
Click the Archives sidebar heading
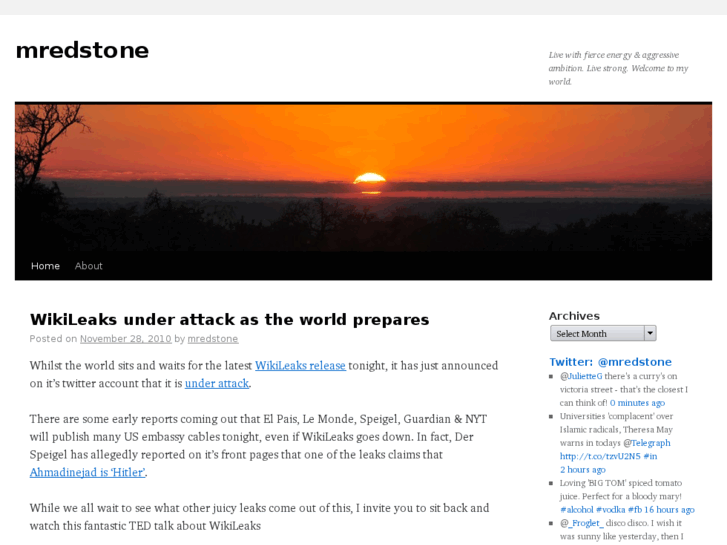coord(574,316)
